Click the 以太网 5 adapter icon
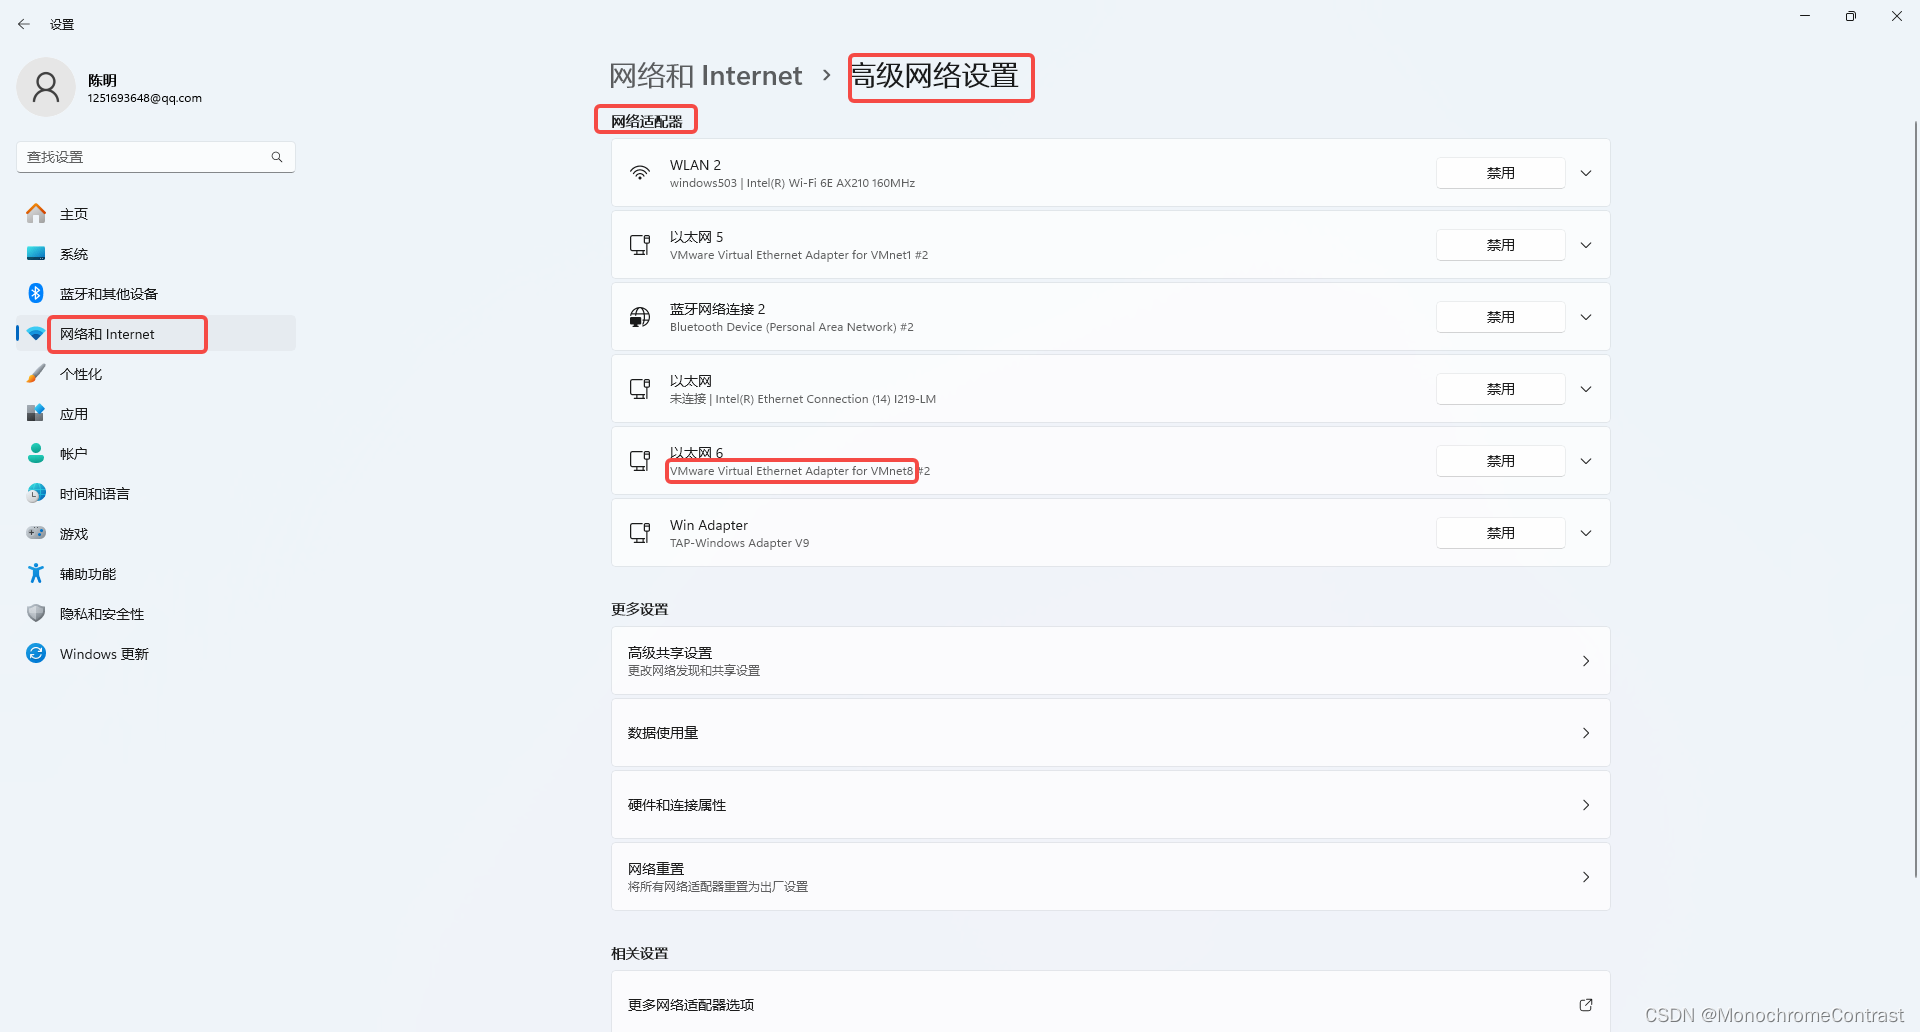 pyautogui.click(x=640, y=245)
